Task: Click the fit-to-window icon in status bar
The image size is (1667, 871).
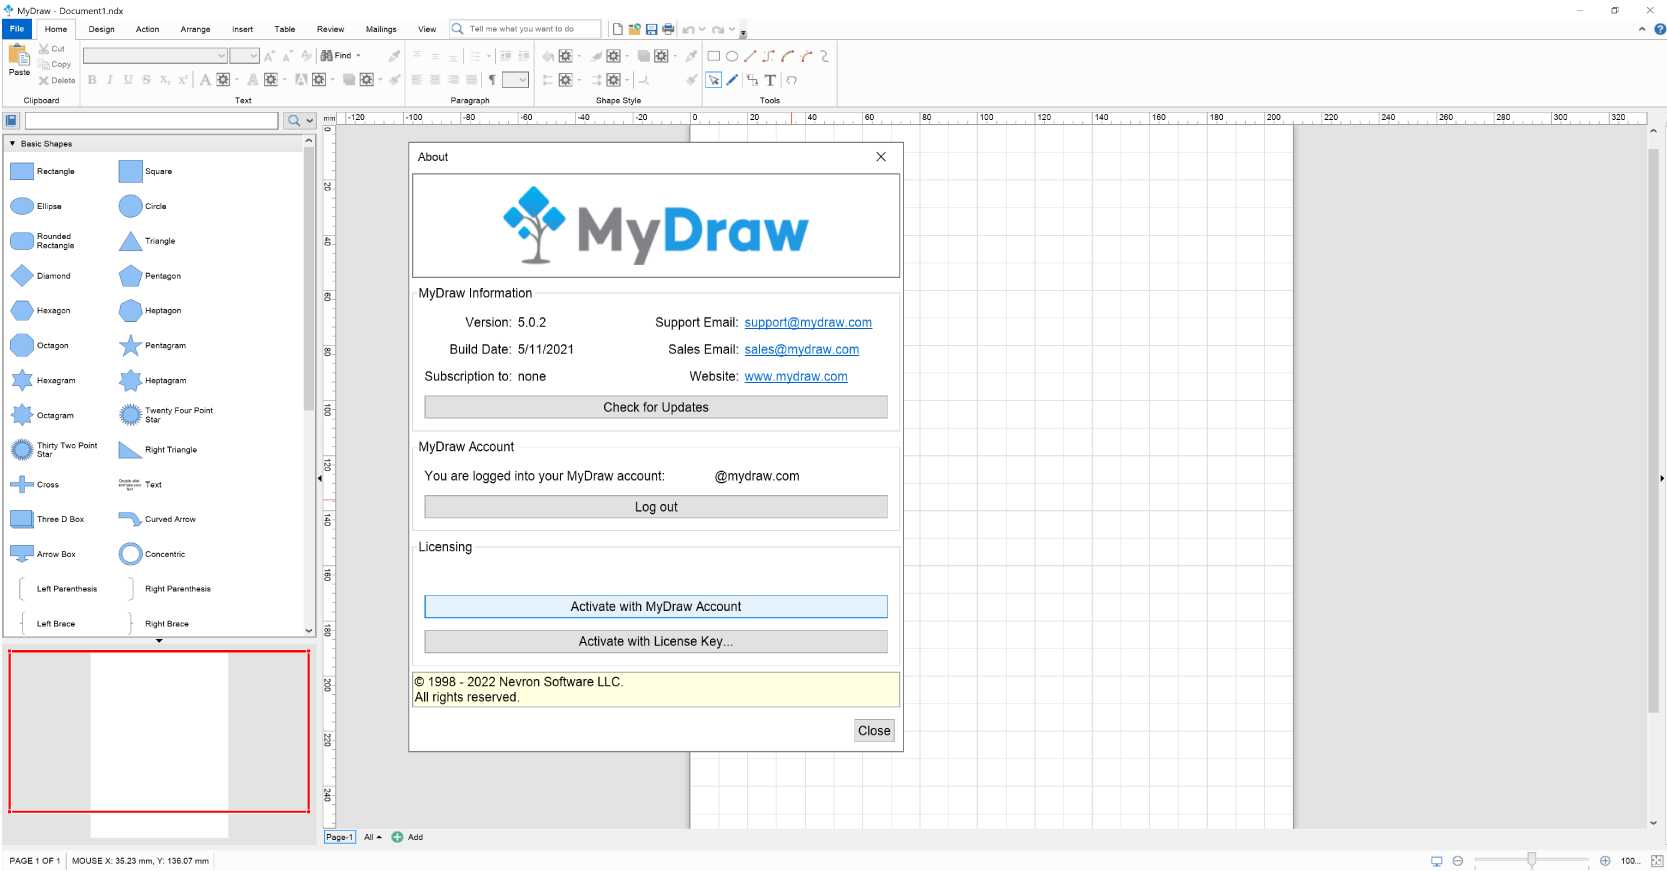Action: tap(1657, 861)
